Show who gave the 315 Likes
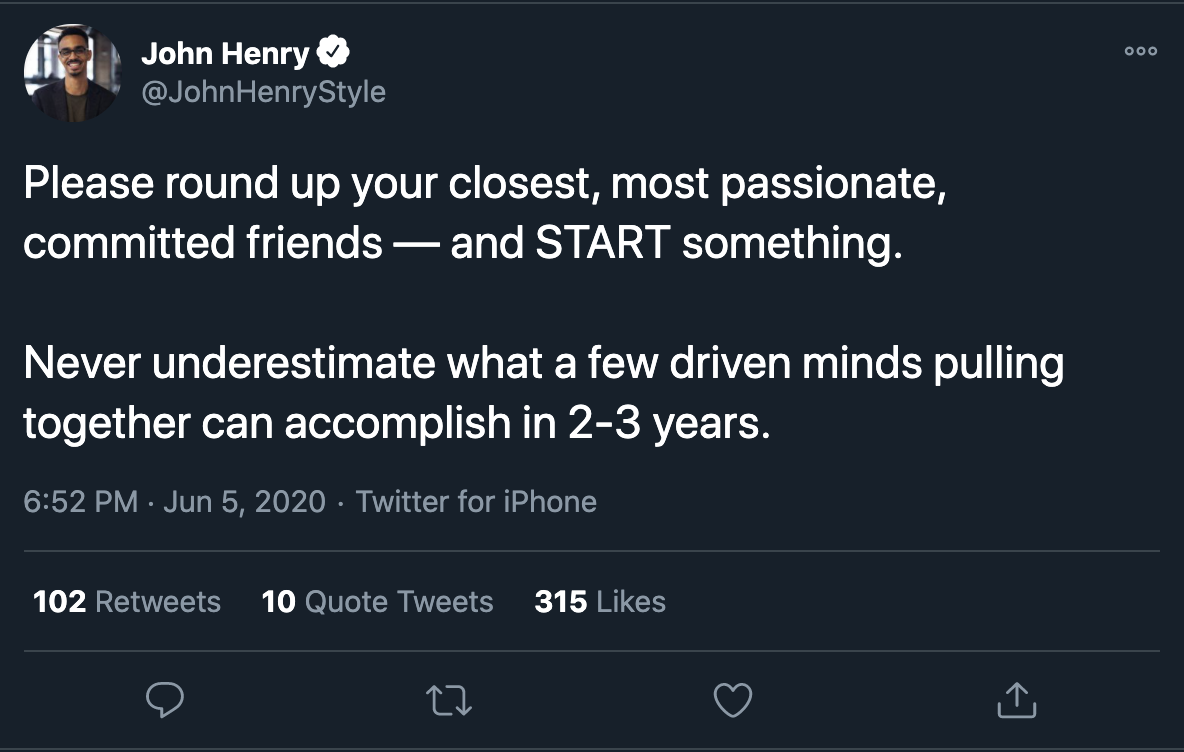Viewport: 1184px width, 752px height. click(x=600, y=601)
